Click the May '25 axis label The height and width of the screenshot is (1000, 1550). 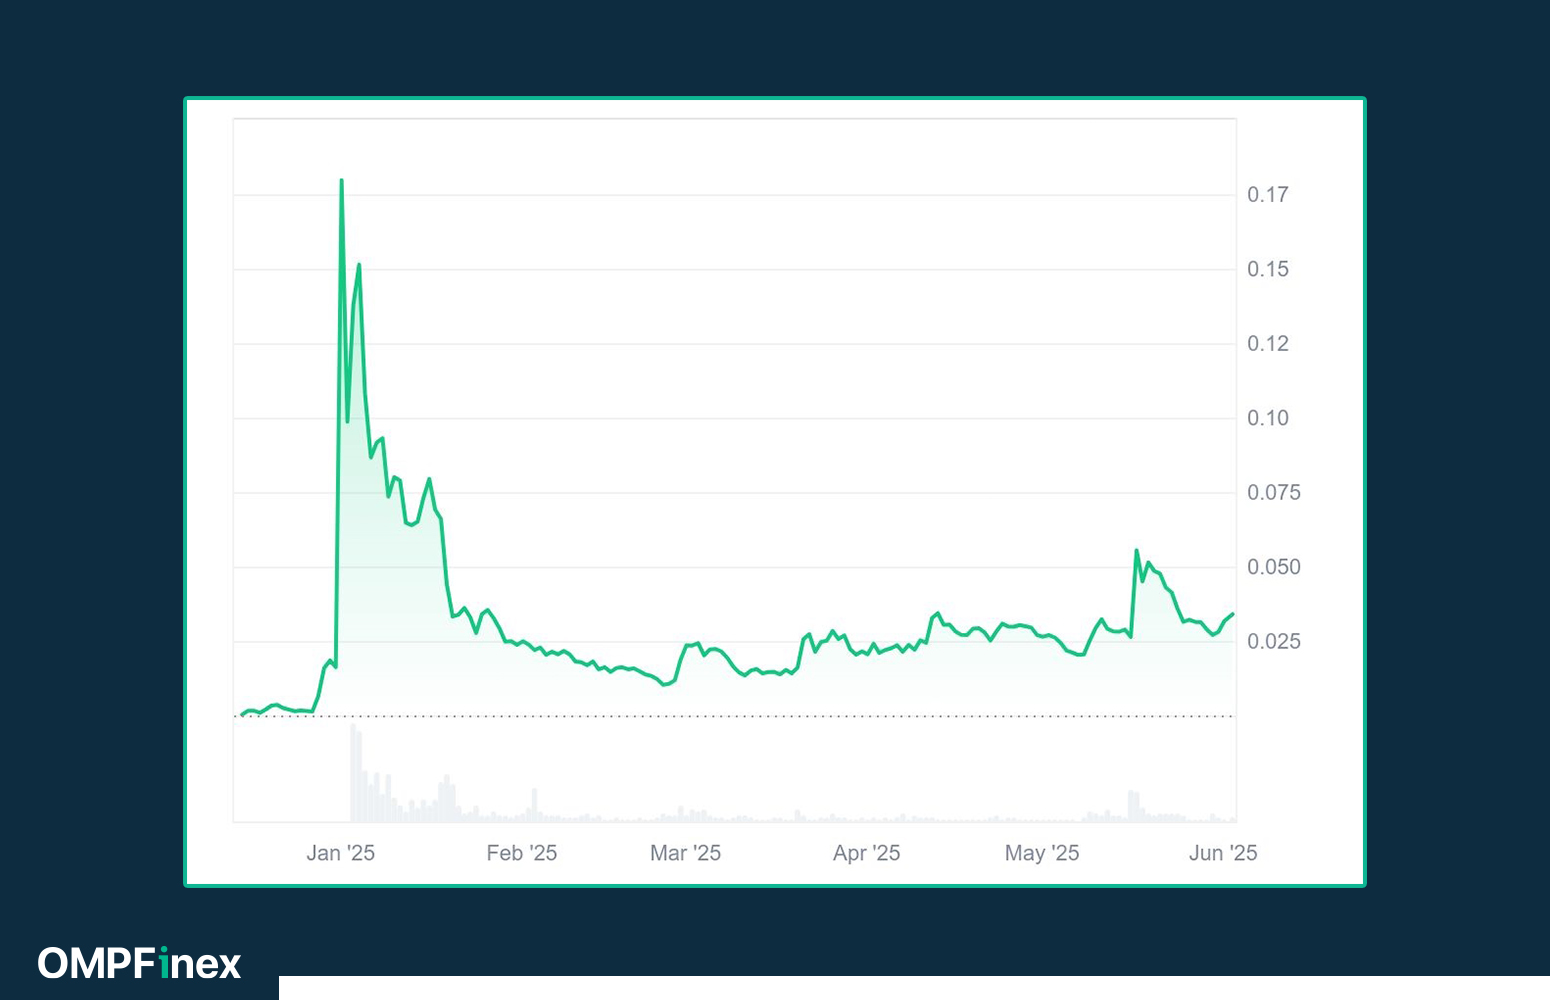click(x=1041, y=853)
